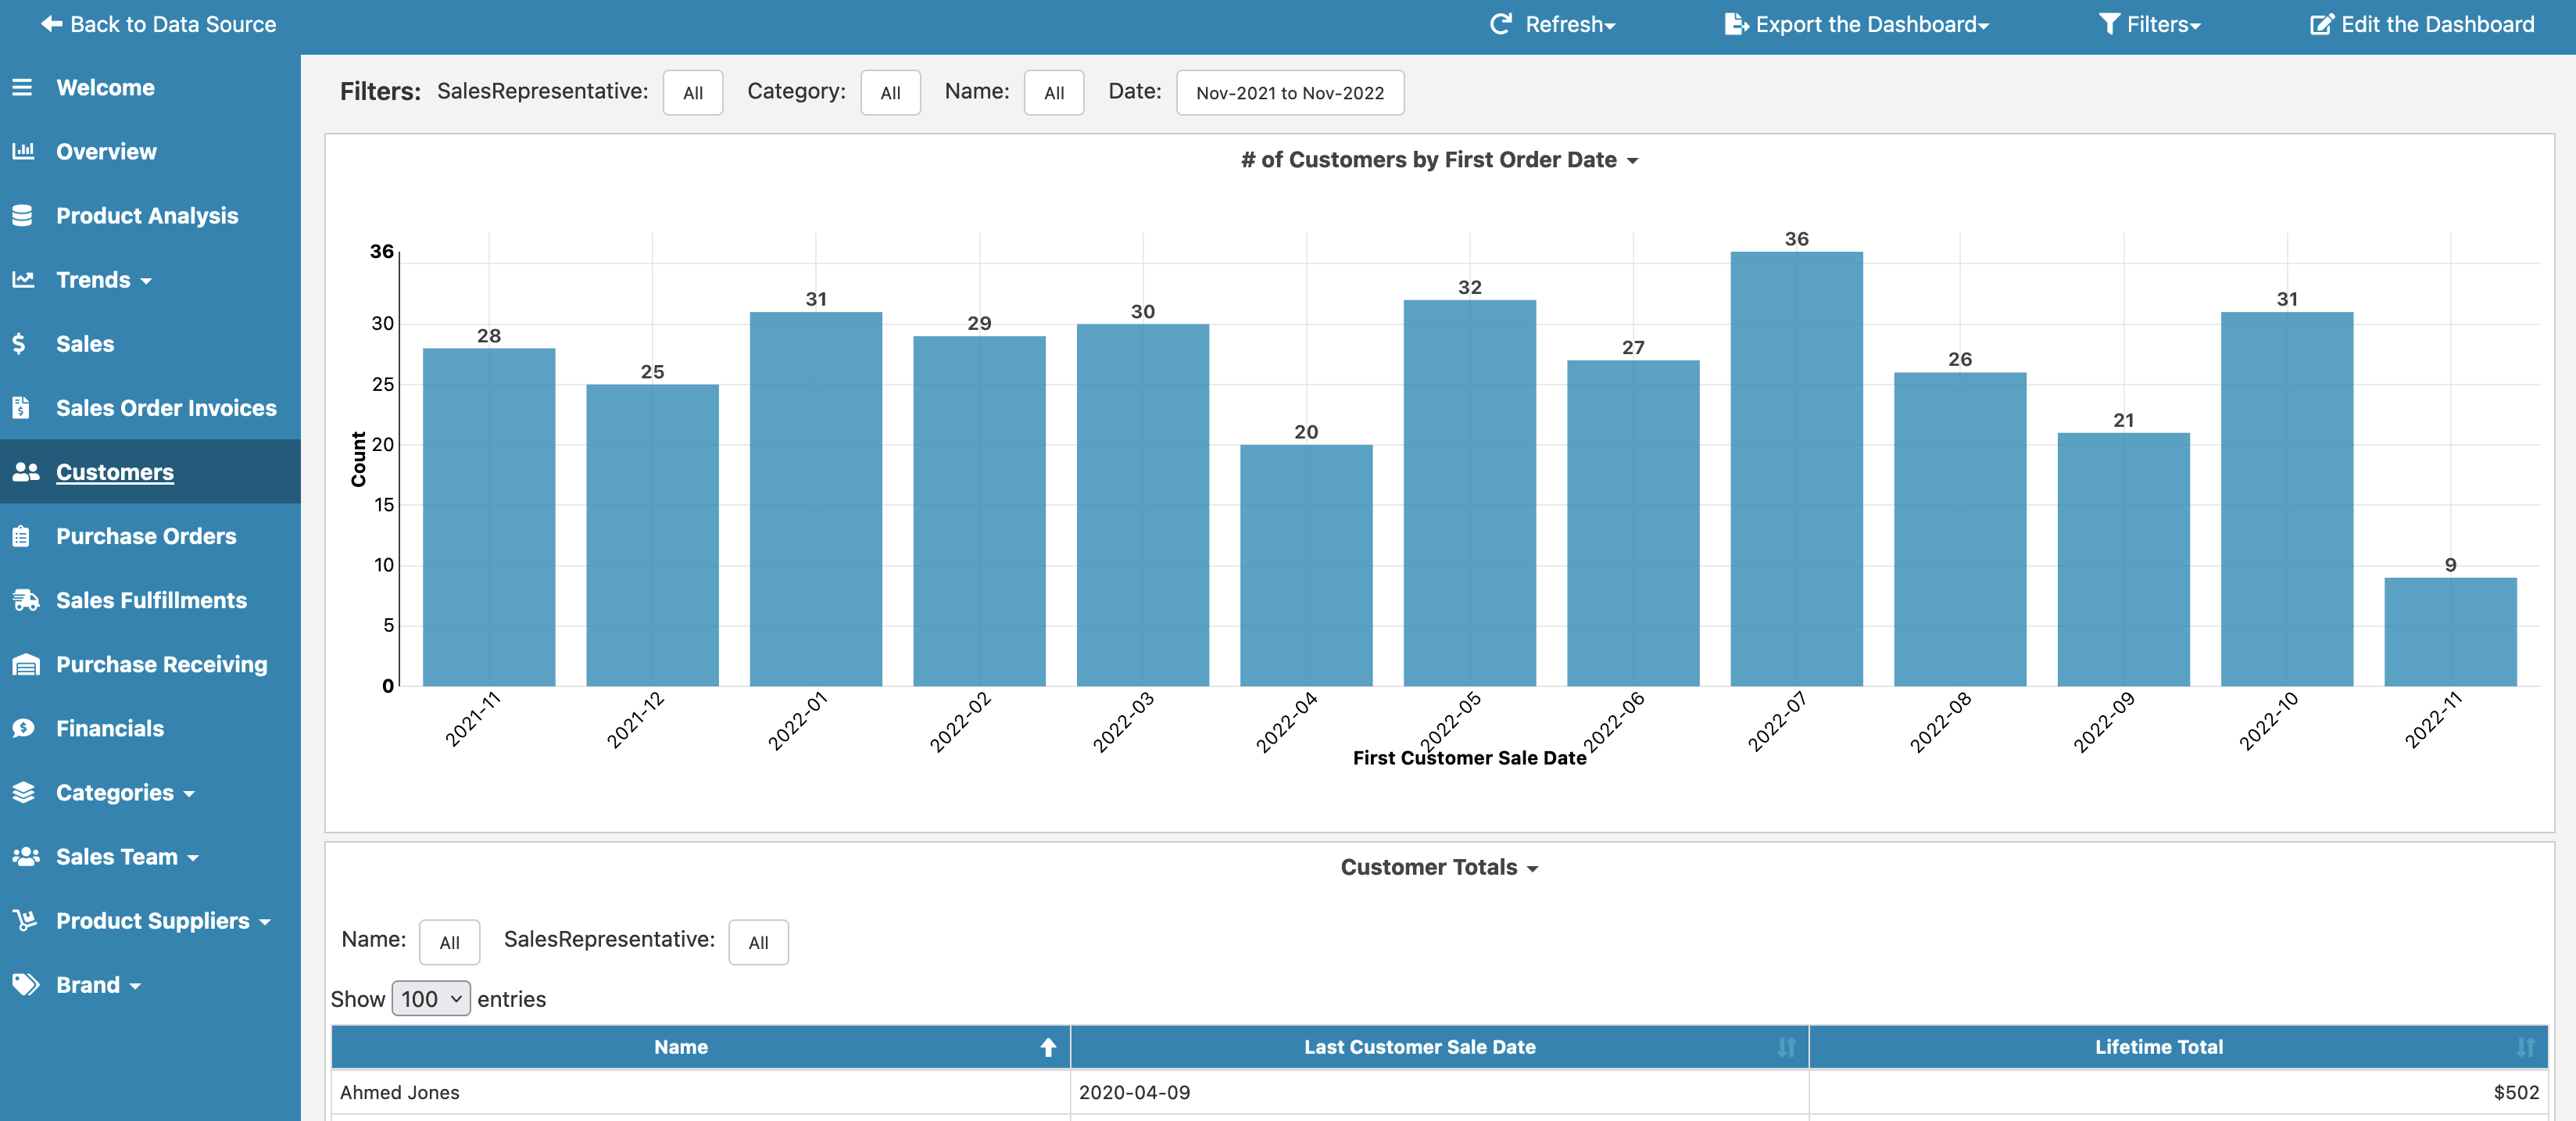
Task: Click the Sales Fulfillments truck icon
Action: click(25, 600)
